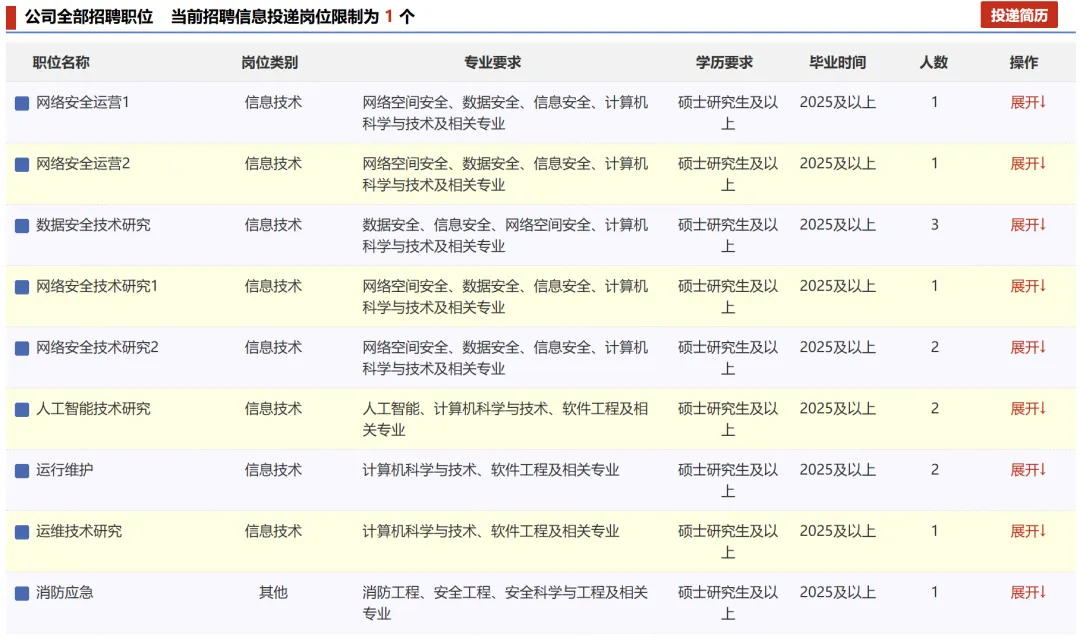Click the 学历要求 column header
Screen dimensions: 1080x637
(724, 62)
